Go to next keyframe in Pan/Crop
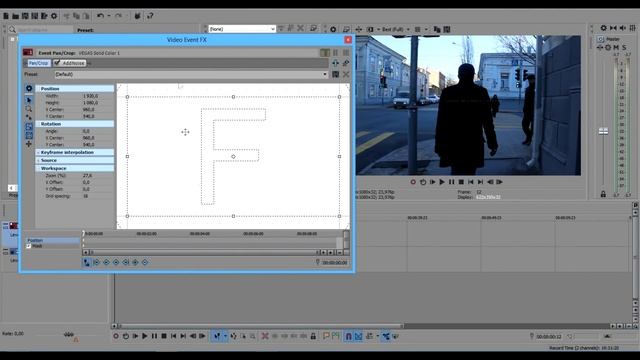Screen dimensions: 640x360 coord(116,262)
